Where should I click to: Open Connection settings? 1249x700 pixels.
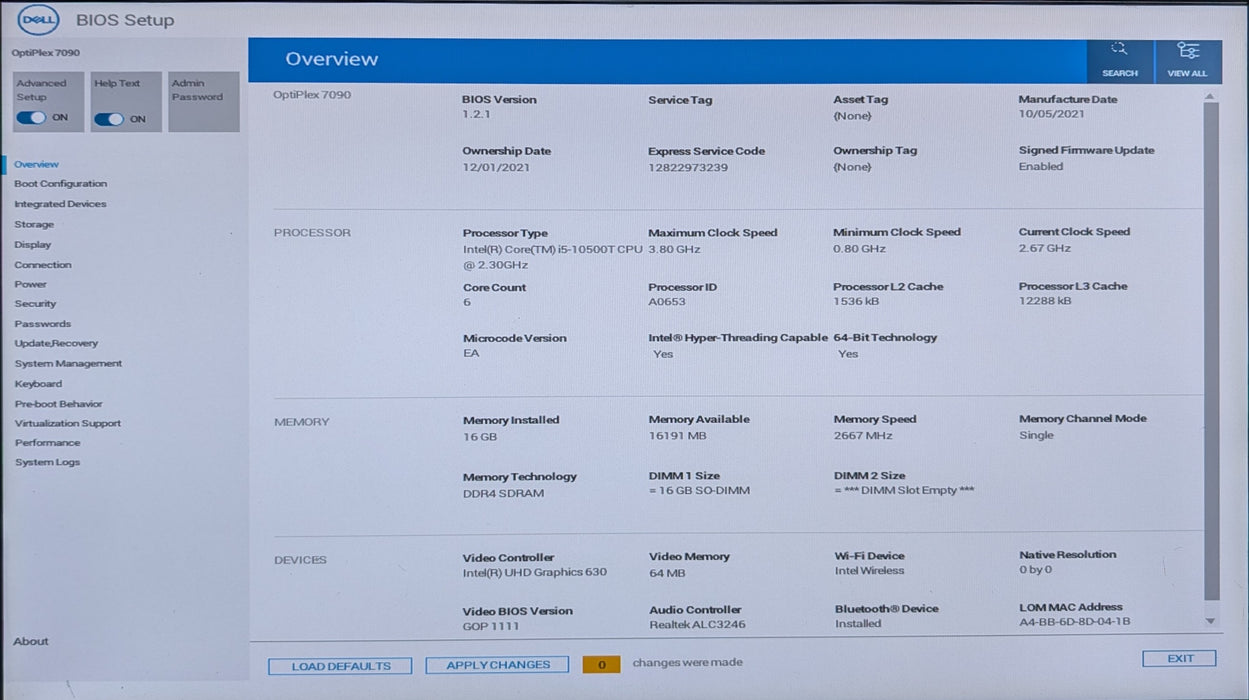43,265
